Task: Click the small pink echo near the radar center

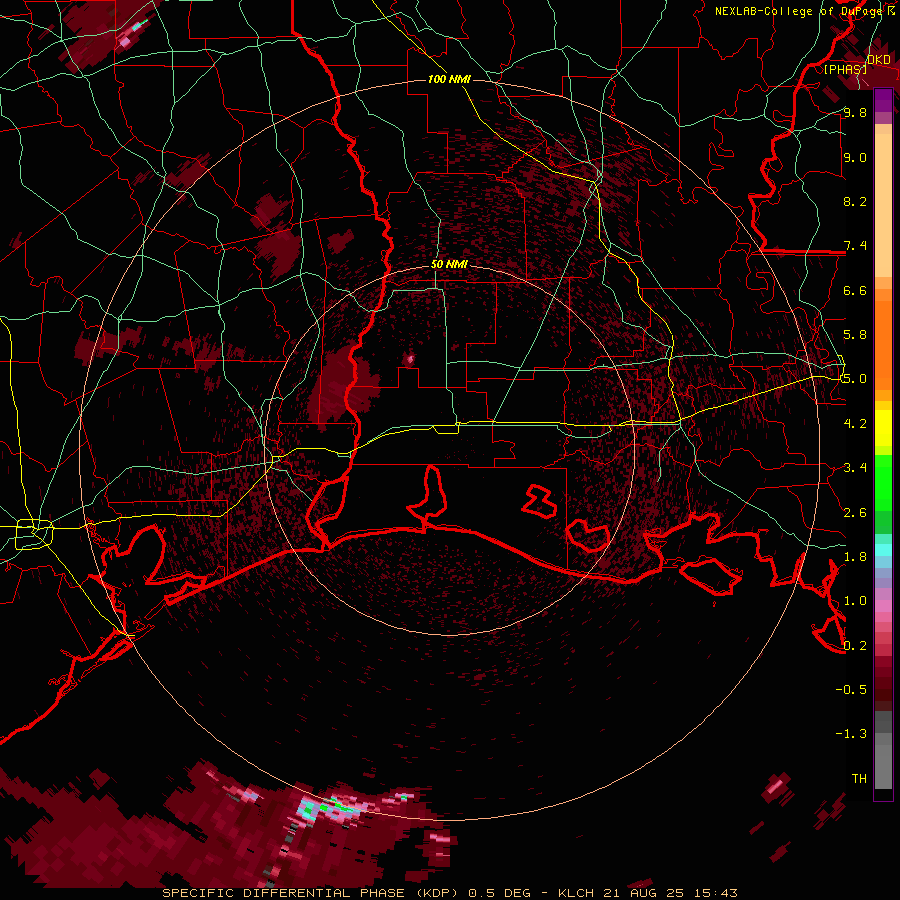Action: (x=409, y=360)
